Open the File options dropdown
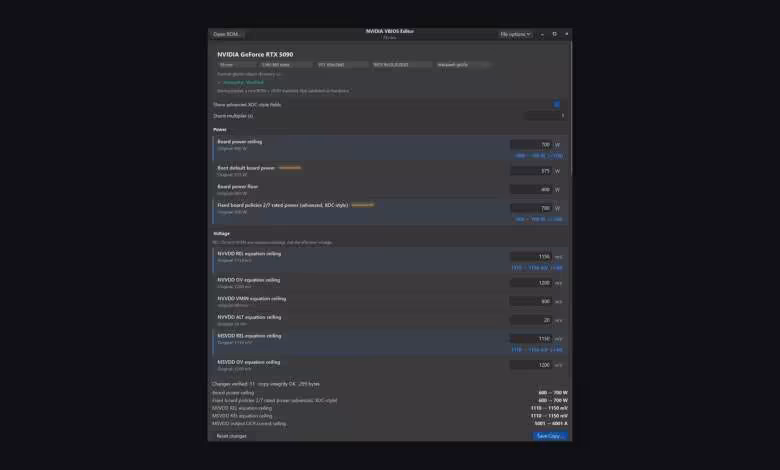The height and width of the screenshot is (470, 780). 515,34
